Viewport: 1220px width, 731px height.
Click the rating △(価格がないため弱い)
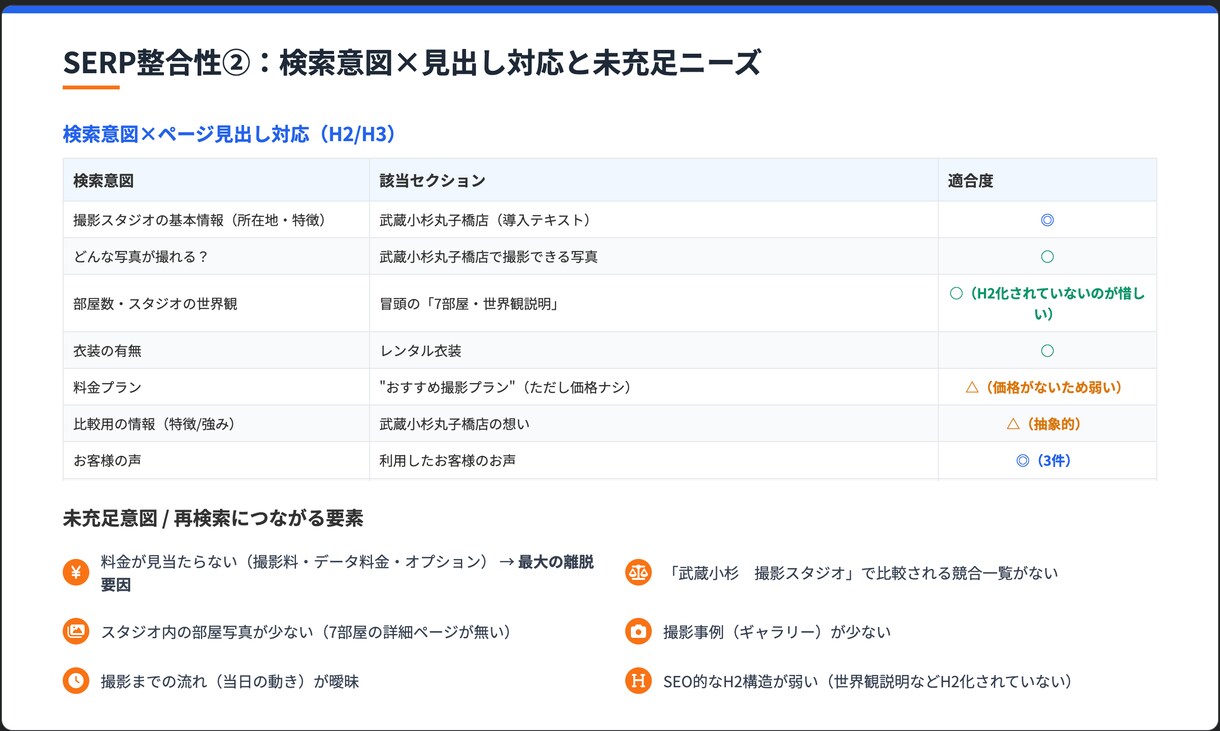coord(1047,387)
